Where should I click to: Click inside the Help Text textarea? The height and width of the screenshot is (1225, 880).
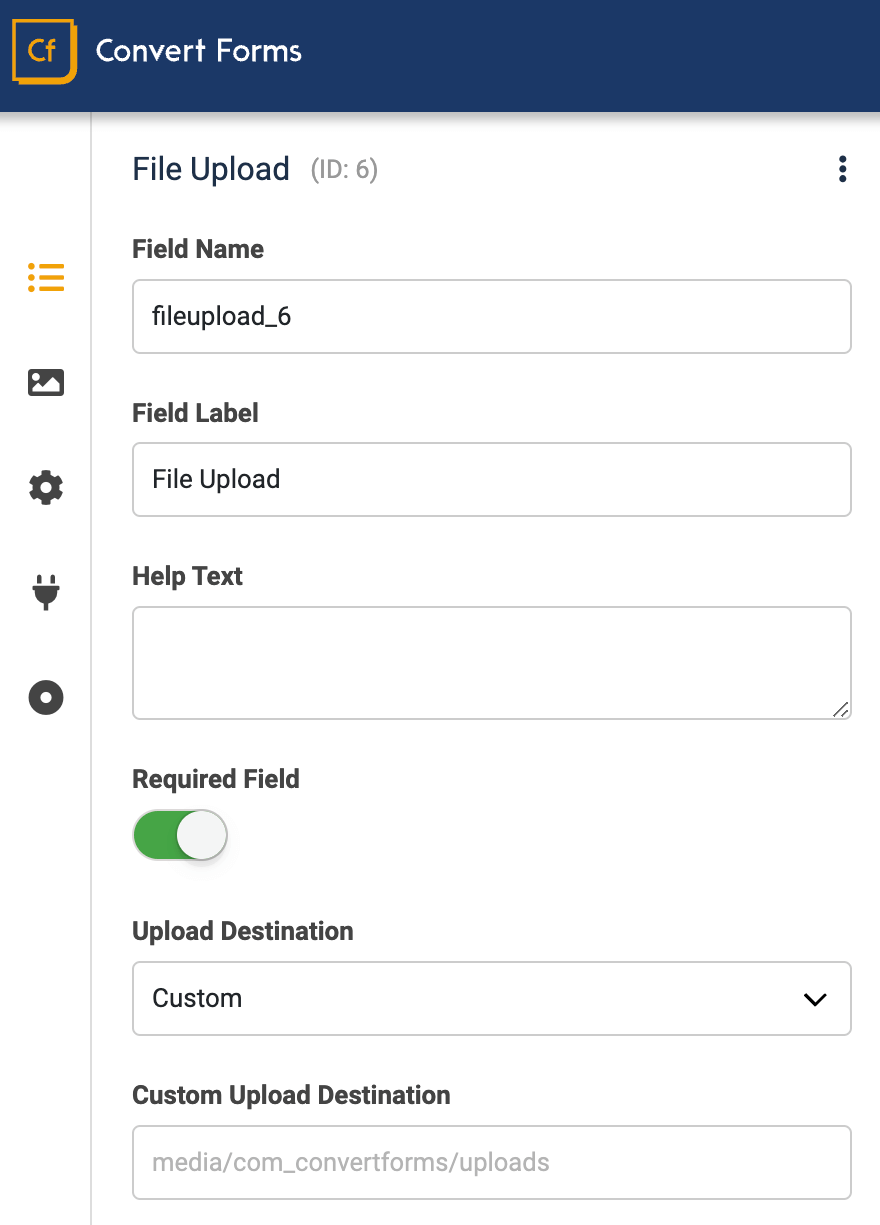coord(491,662)
